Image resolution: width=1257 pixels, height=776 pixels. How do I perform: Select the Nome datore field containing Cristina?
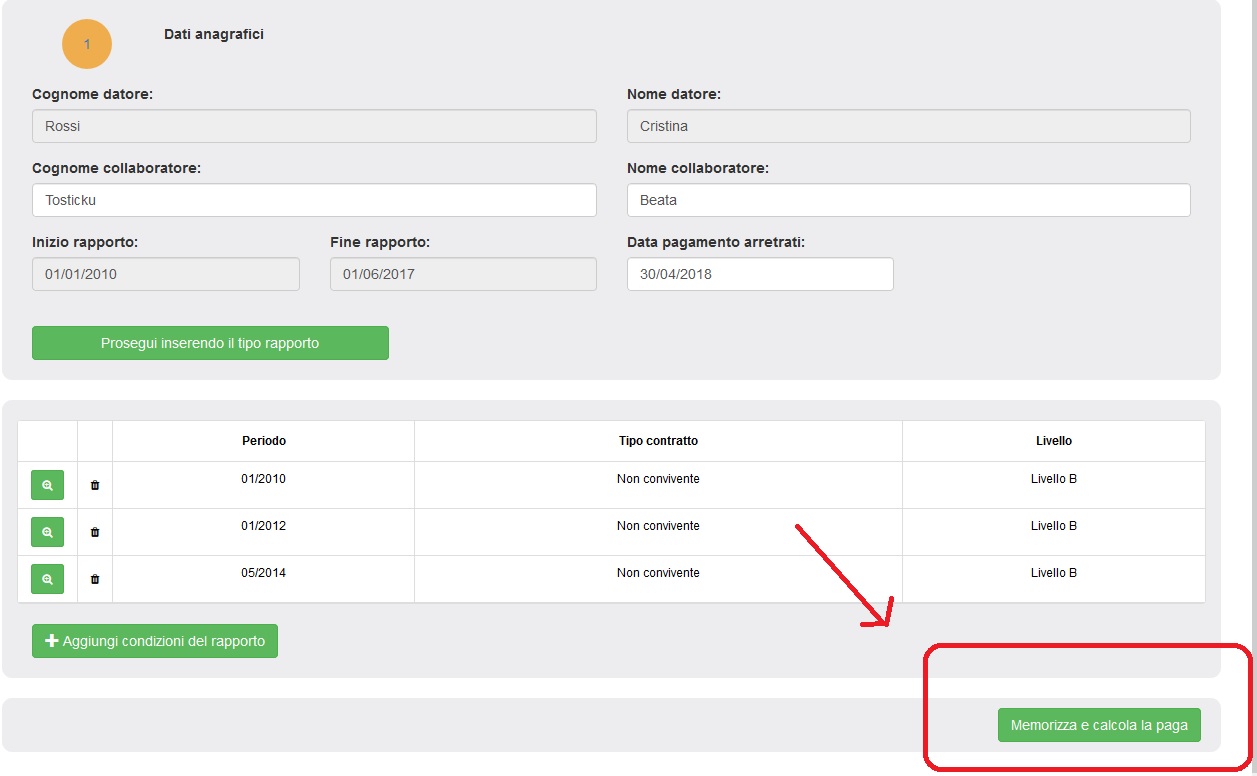pos(908,126)
